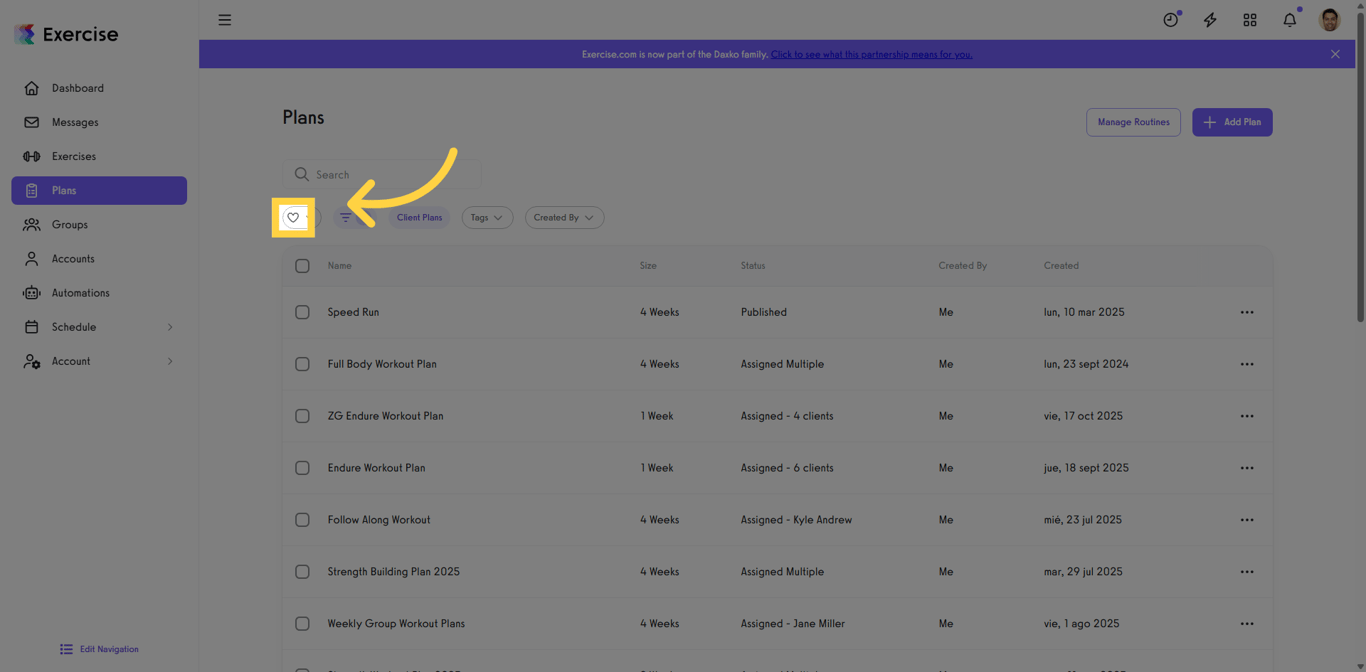Tick the Endure Workout Plan 1 Week checkbox
Image resolution: width=1366 pixels, height=672 pixels.
coord(302,468)
